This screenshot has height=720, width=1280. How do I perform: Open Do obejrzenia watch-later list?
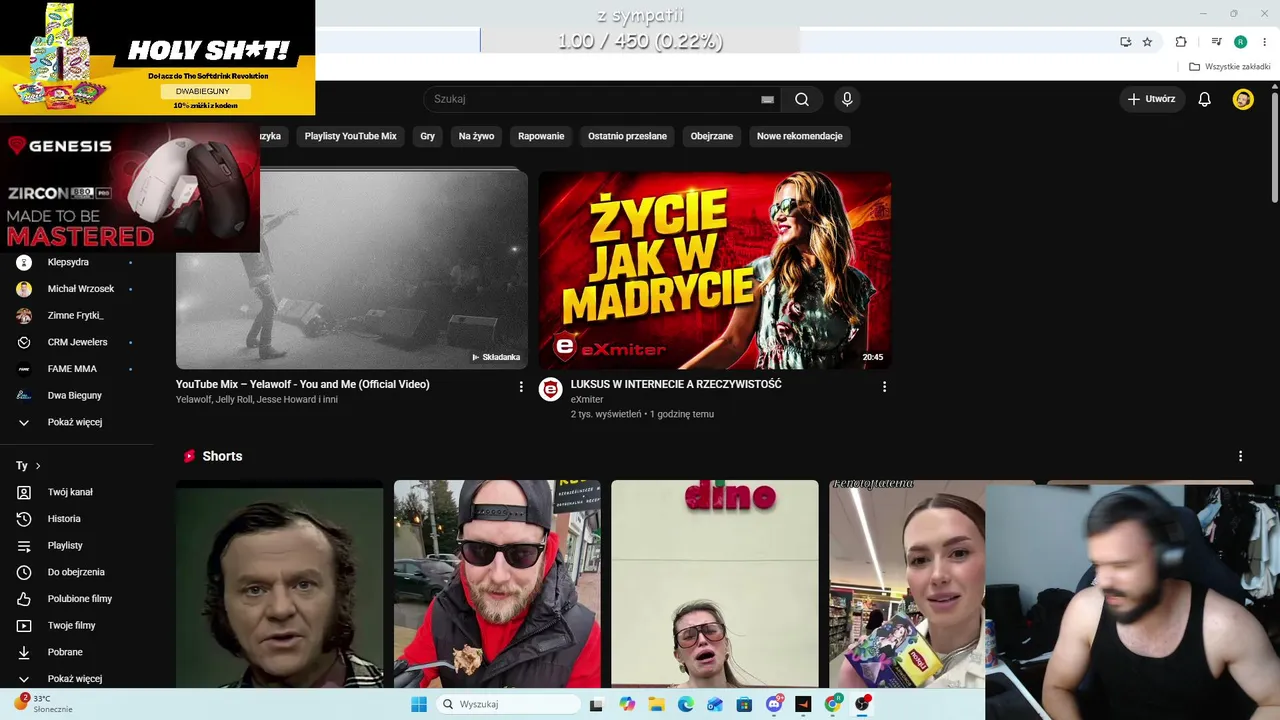[x=77, y=572]
